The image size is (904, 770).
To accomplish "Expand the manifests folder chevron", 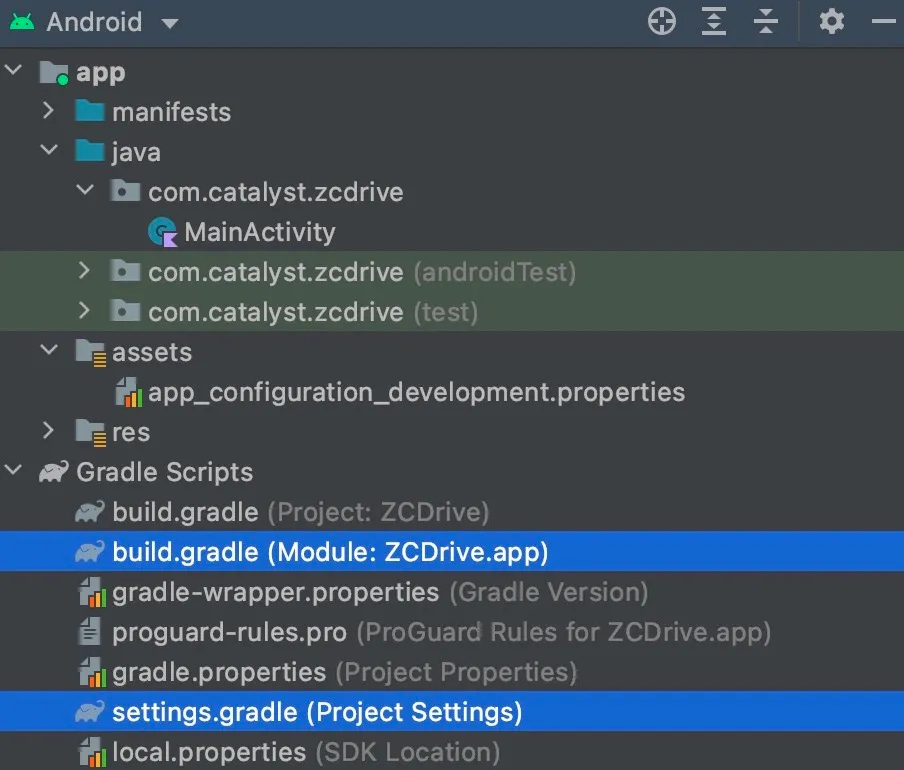I will 48,111.
